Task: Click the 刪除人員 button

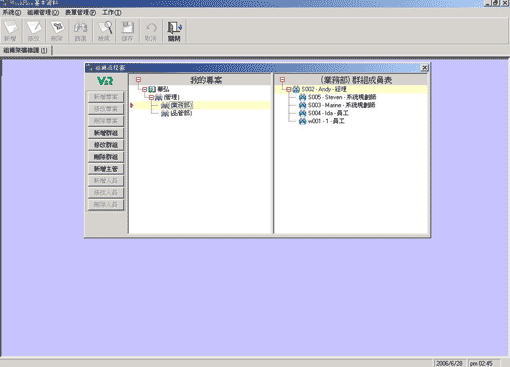Action: 106,205
